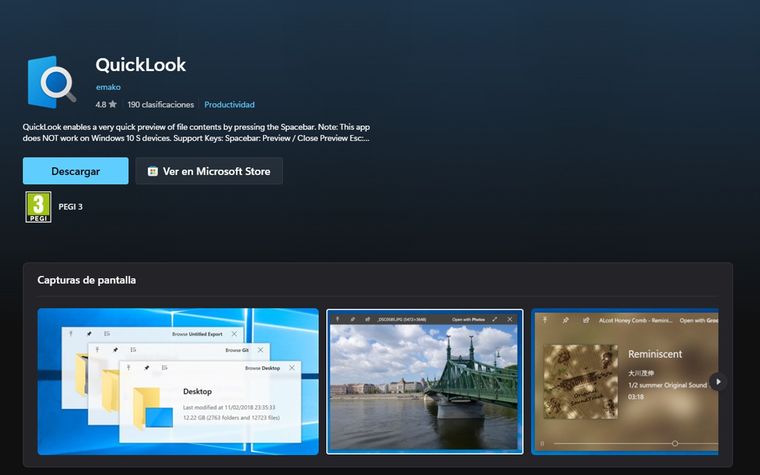Click the pin icon in Browse Desktop preview
Image resolution: width=760 pixels, height=475 pixels.
point(146,368)
